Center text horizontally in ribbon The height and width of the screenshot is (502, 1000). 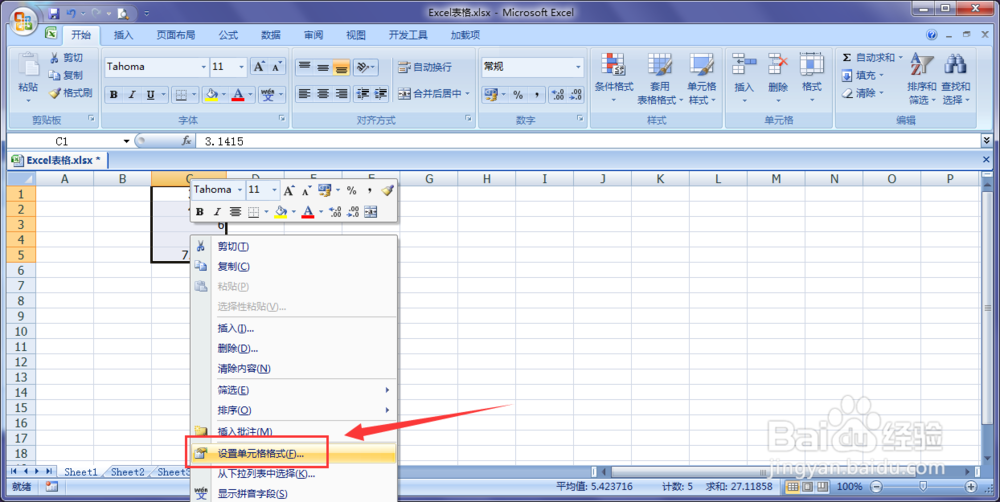[323, 94]
